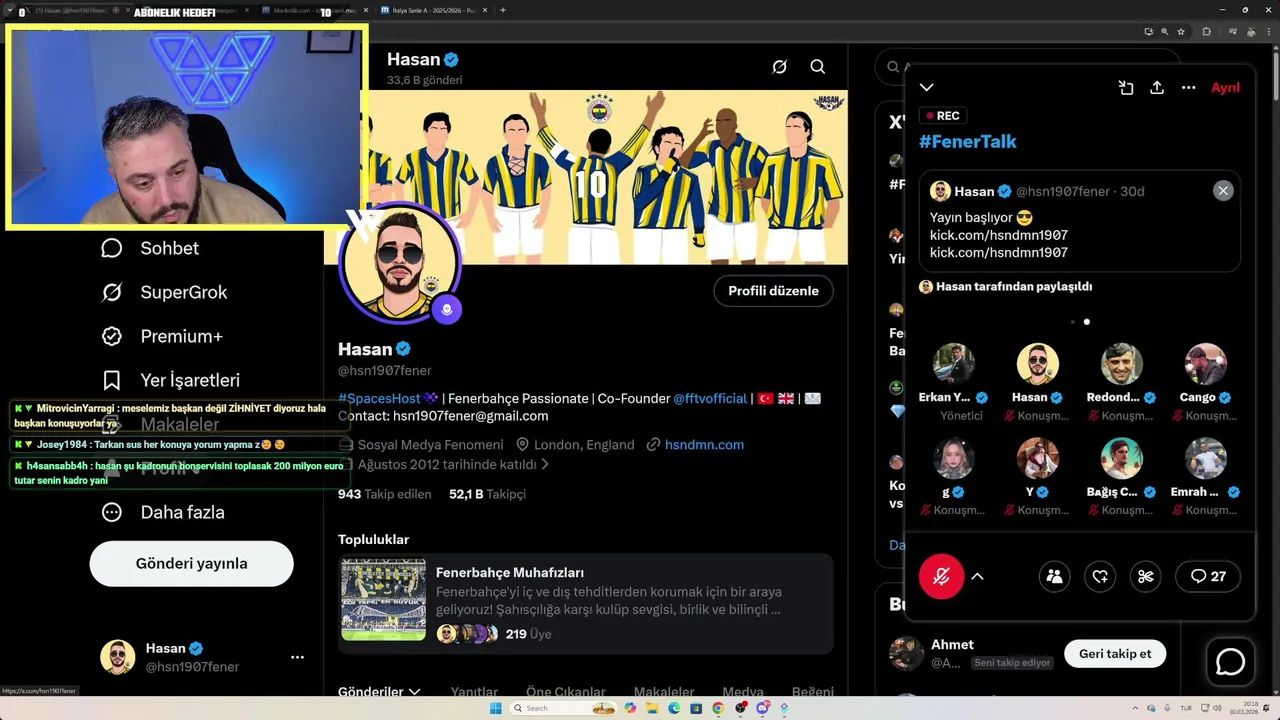Open @fftvofficial mention link

tap(710, 398)
